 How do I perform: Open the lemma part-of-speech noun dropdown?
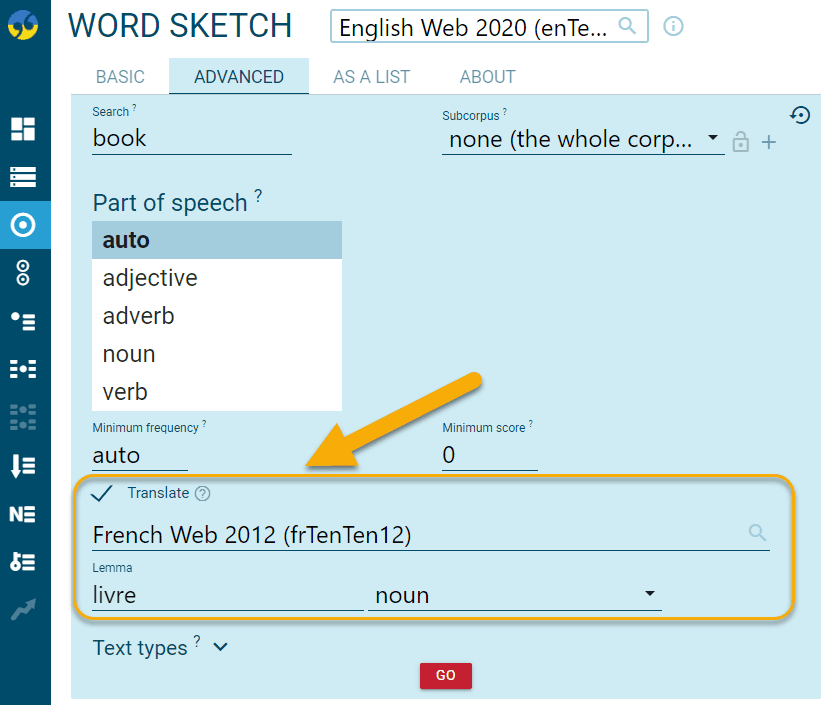[514, 595]
